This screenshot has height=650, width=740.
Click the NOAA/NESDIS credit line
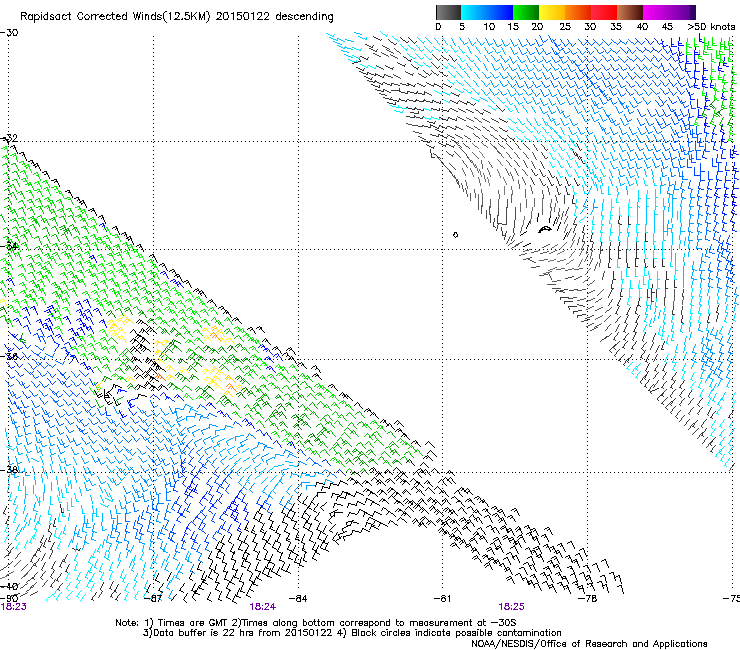click(589, 644)
